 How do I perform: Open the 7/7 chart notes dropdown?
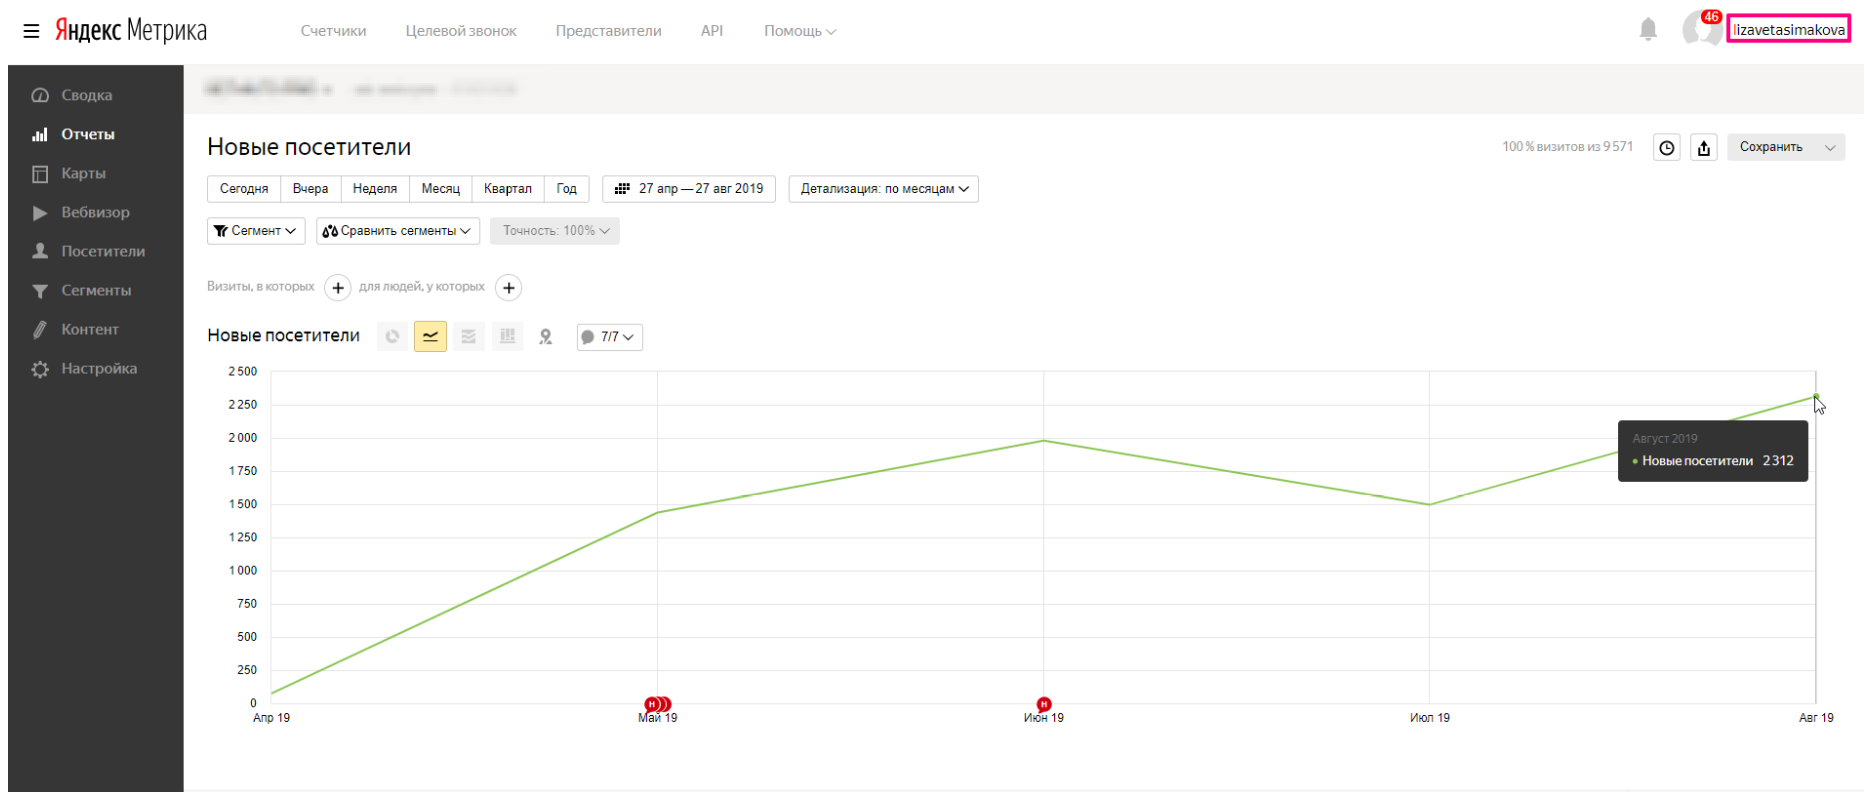point(610,337)
